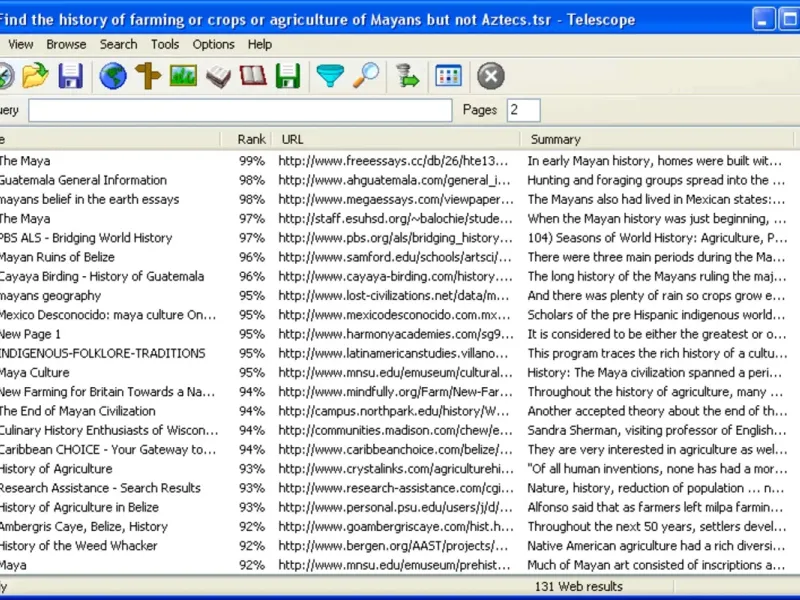Select the 'New Page 1' result
The height and width of the screenshot is (600, 800).
[x=400, y=334]
